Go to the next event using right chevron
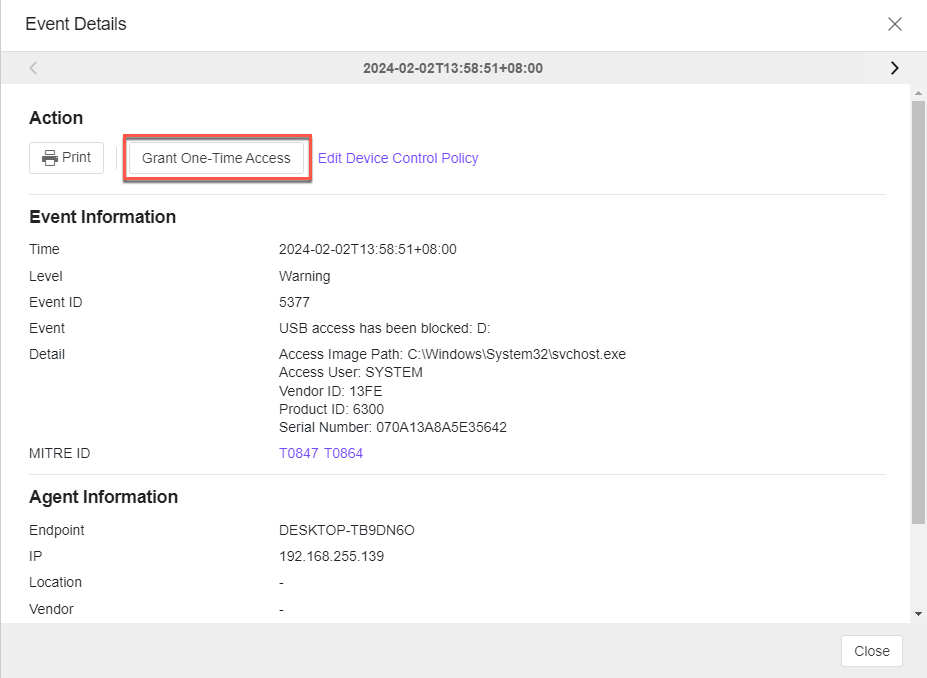927x678 pixels. pos(894,68)
